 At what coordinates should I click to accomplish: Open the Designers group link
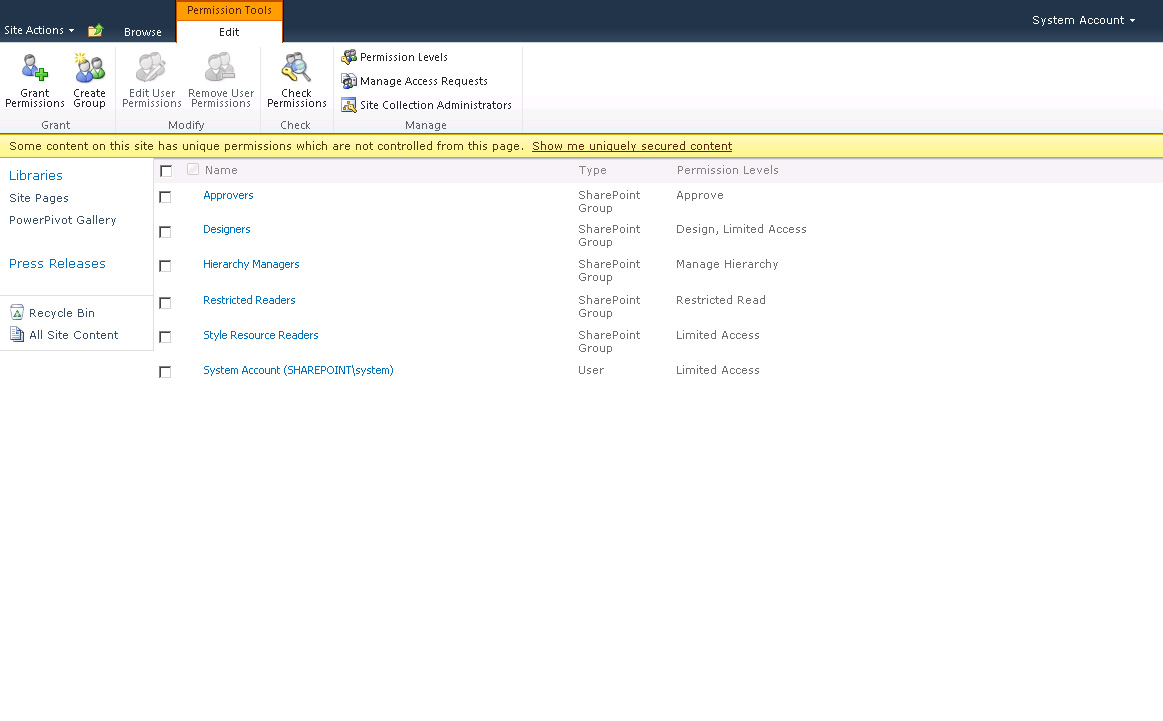pyautogui.click(x=227, y=229)
